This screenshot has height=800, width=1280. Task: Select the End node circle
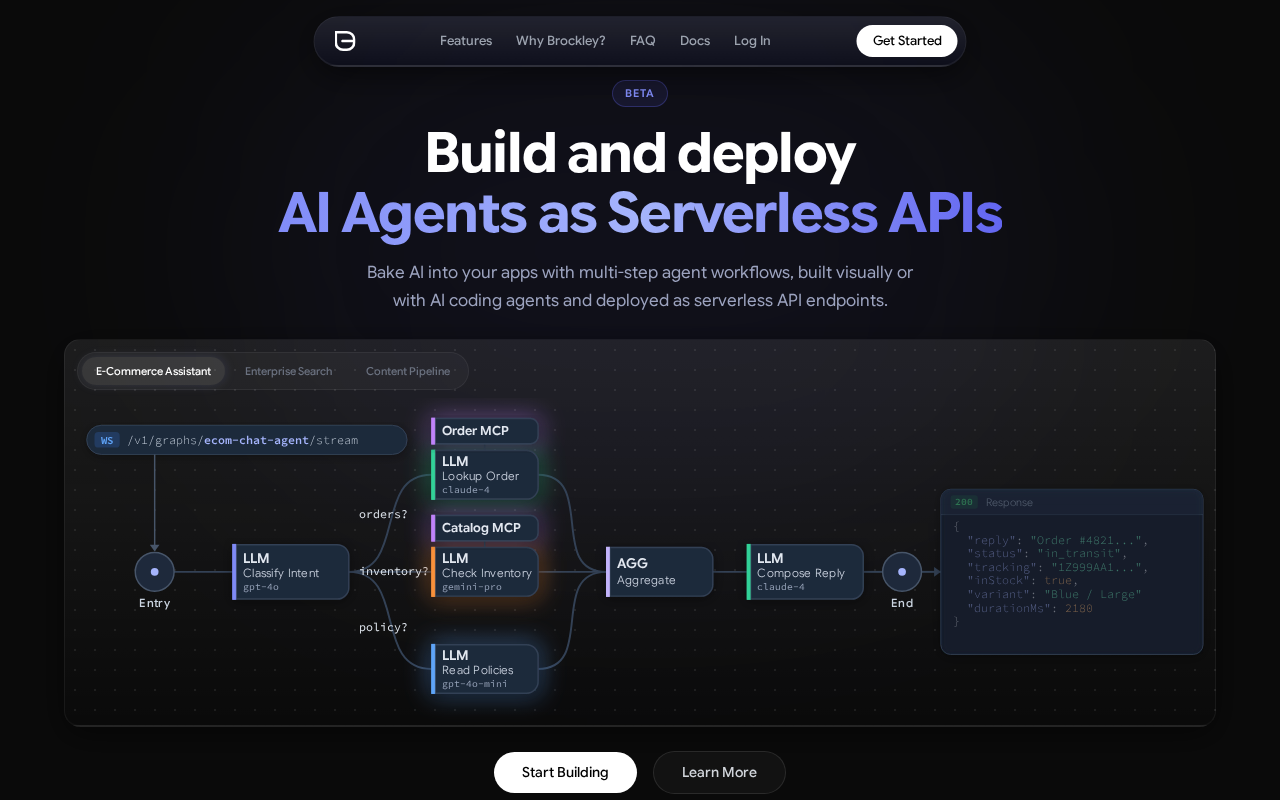[x=902, y=572]
